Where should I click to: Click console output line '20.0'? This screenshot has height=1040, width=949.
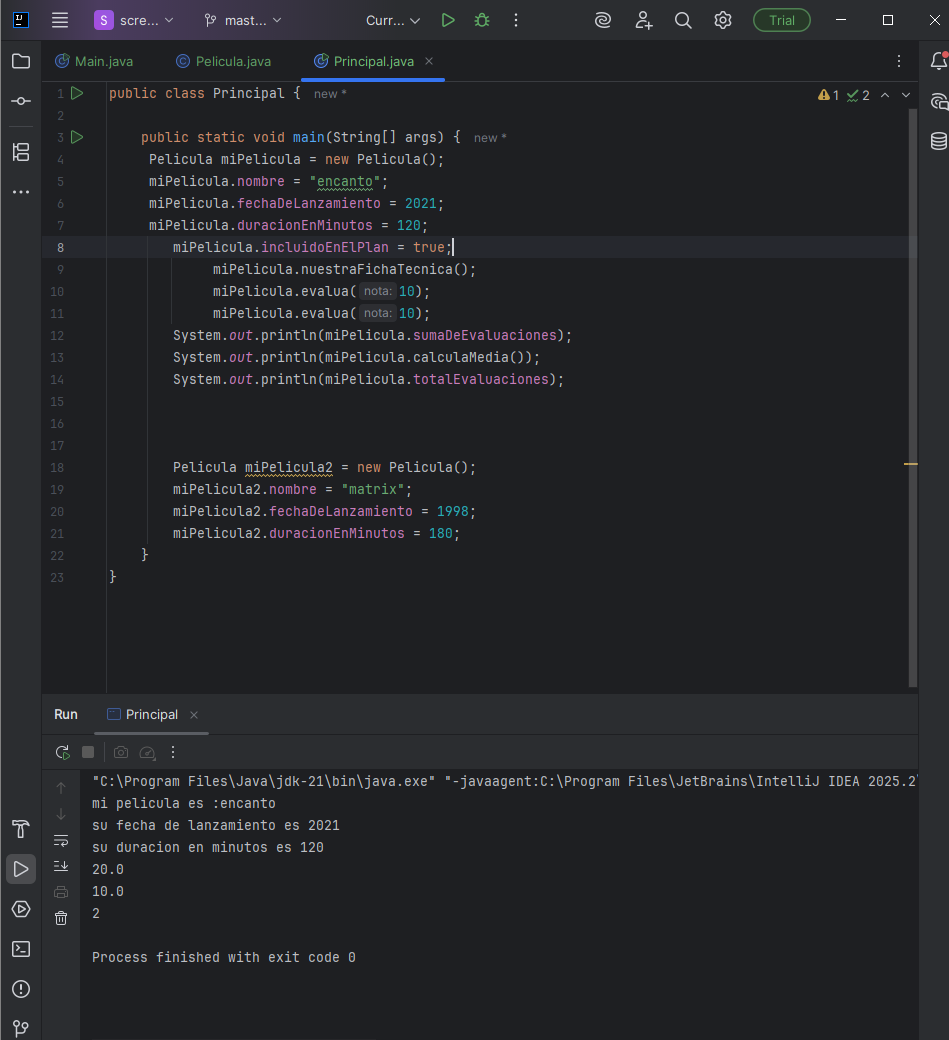[x=107, y=869]
